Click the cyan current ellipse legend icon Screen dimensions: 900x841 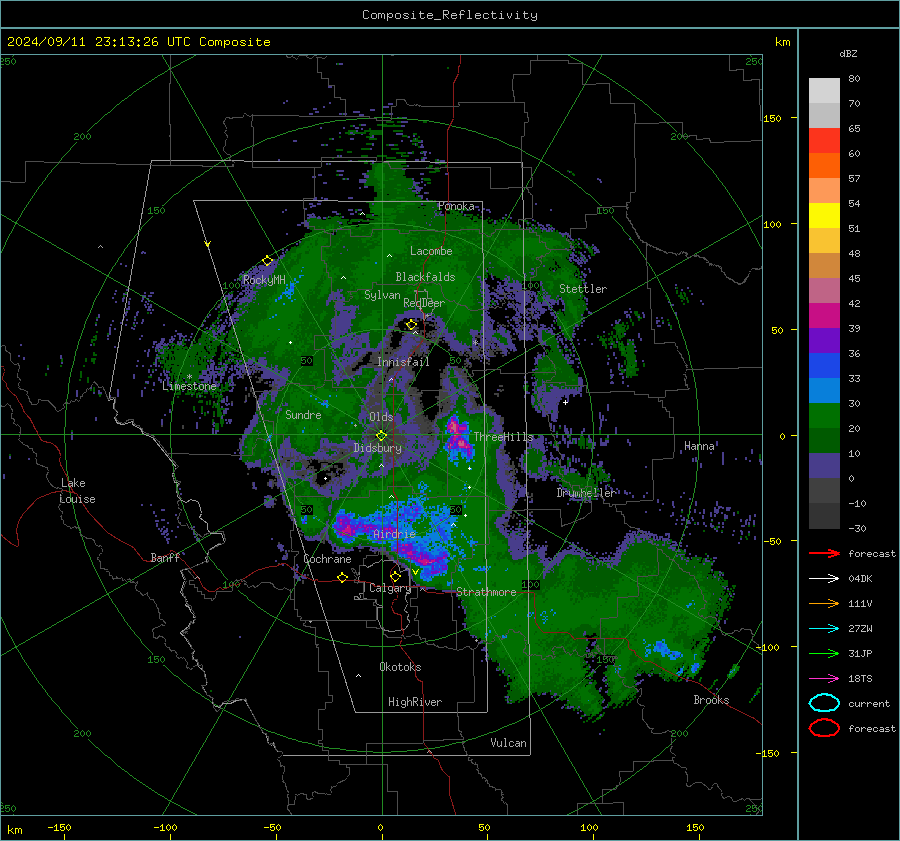point(824,703)
